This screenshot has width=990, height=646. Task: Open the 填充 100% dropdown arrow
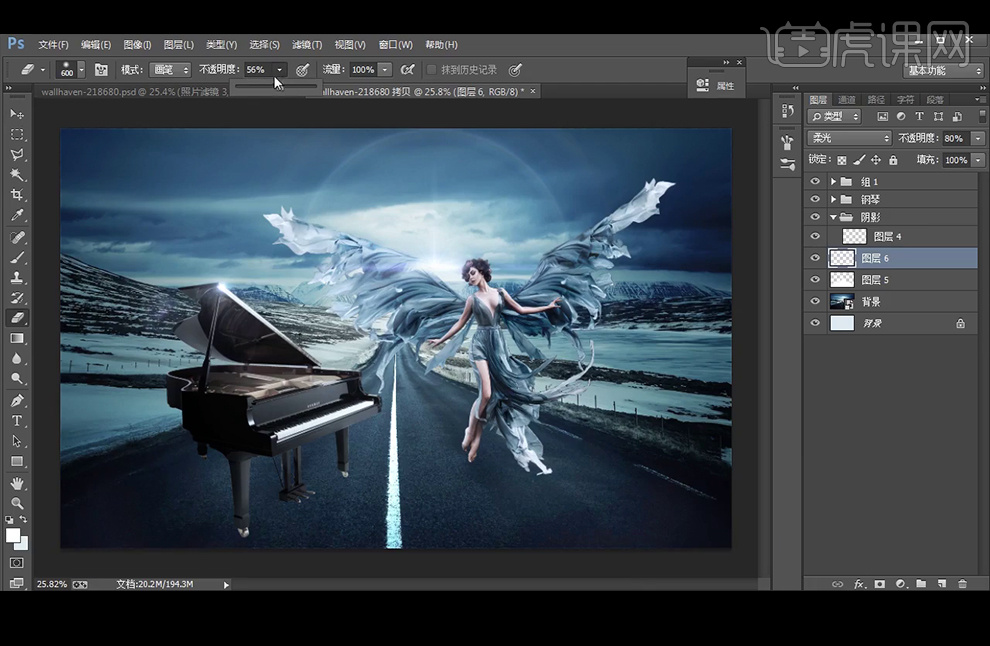point(978,160)
